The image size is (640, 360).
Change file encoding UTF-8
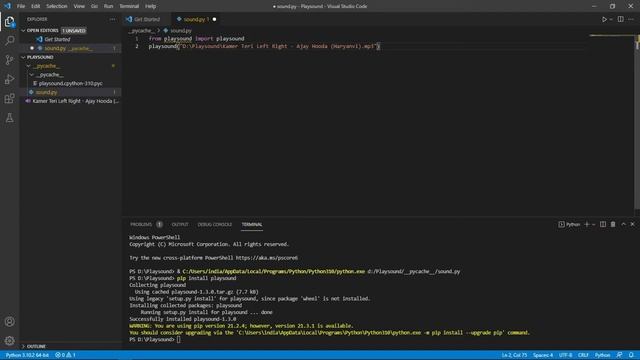click(565, 355)
